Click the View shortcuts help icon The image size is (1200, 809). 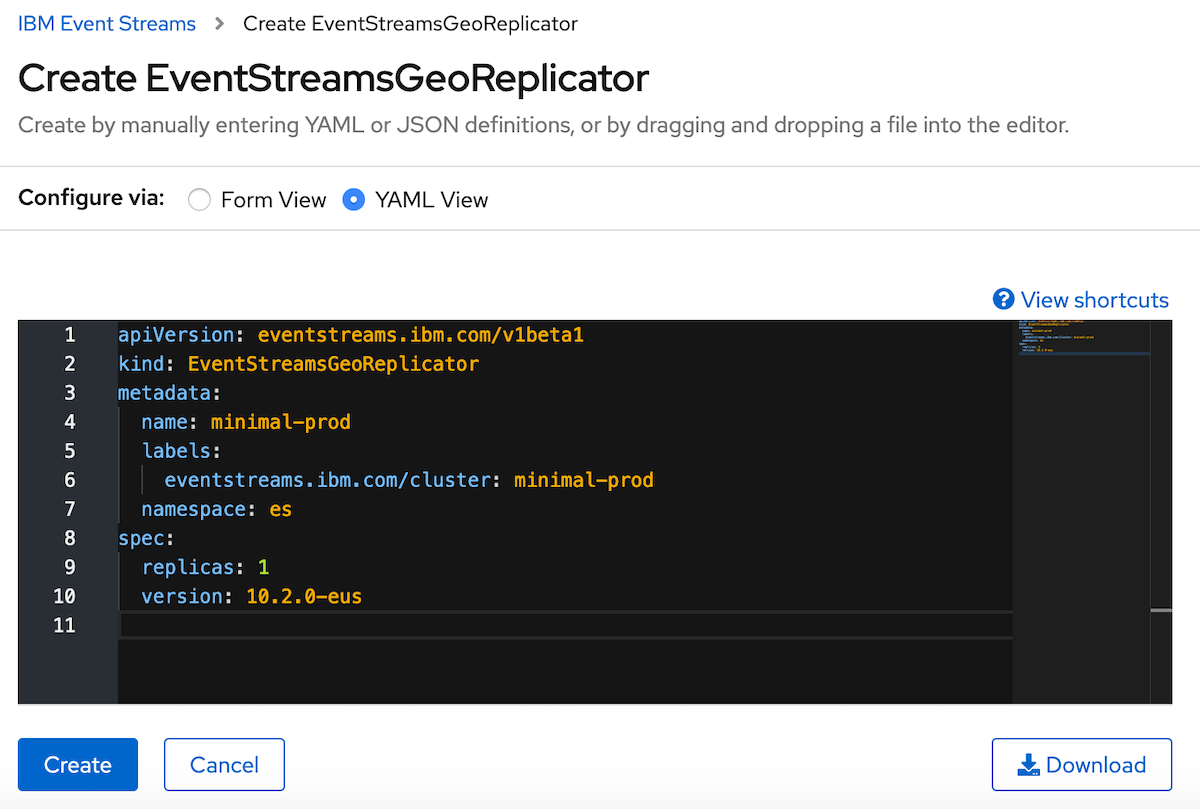1003,299
